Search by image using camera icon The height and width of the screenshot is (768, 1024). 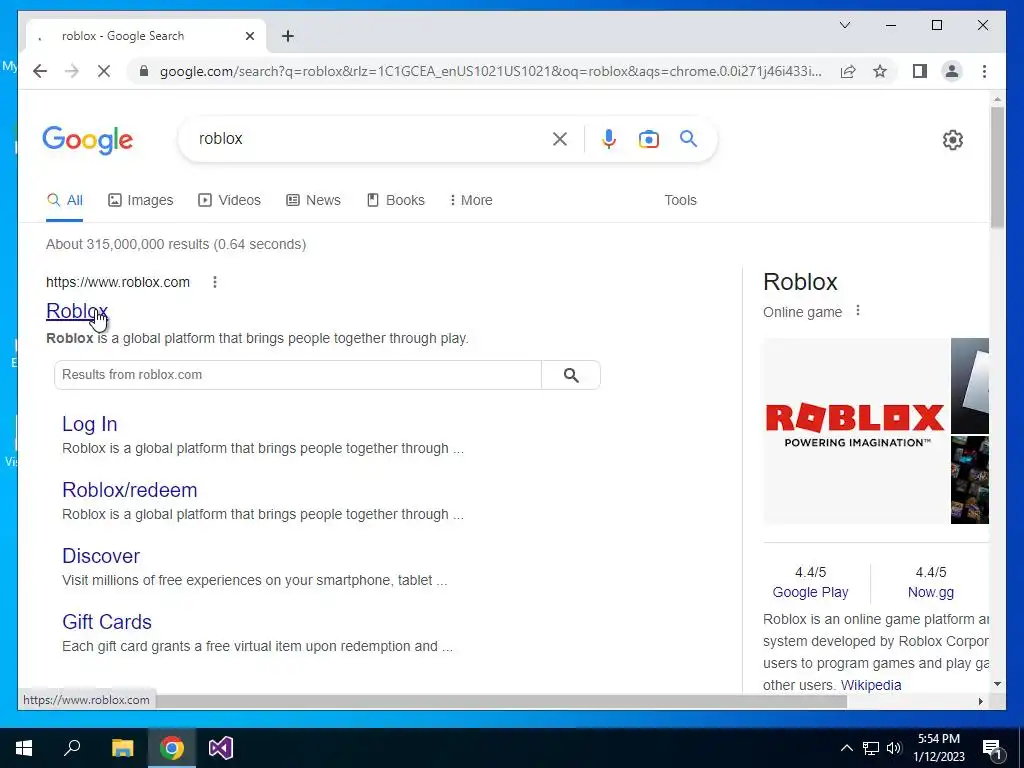coord(648,138)
